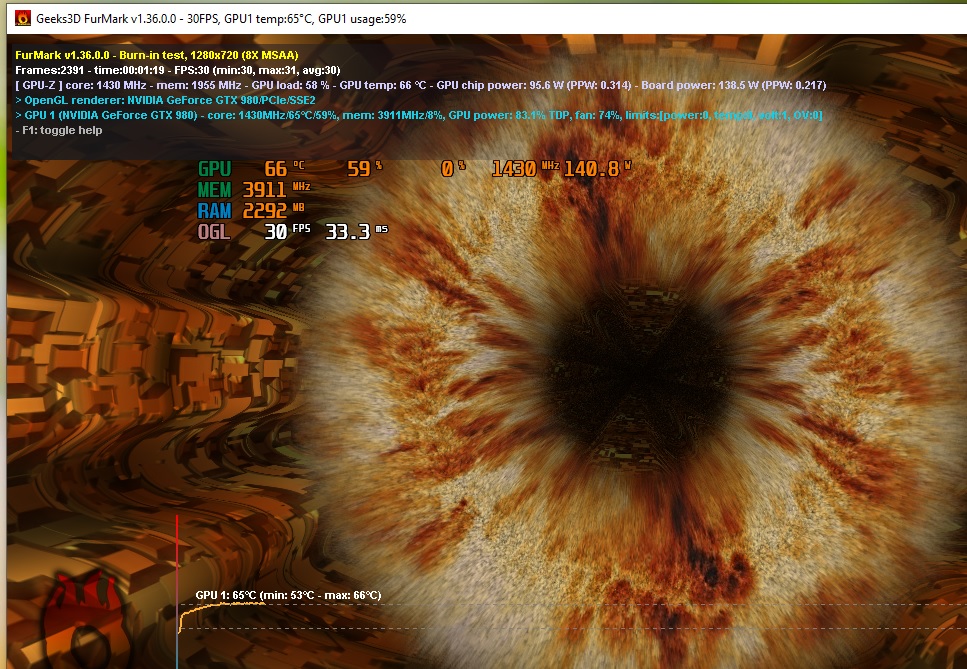Click the blue 'RAM' overlay label
The image size is (967, 669).
click(x=215, y=211)
